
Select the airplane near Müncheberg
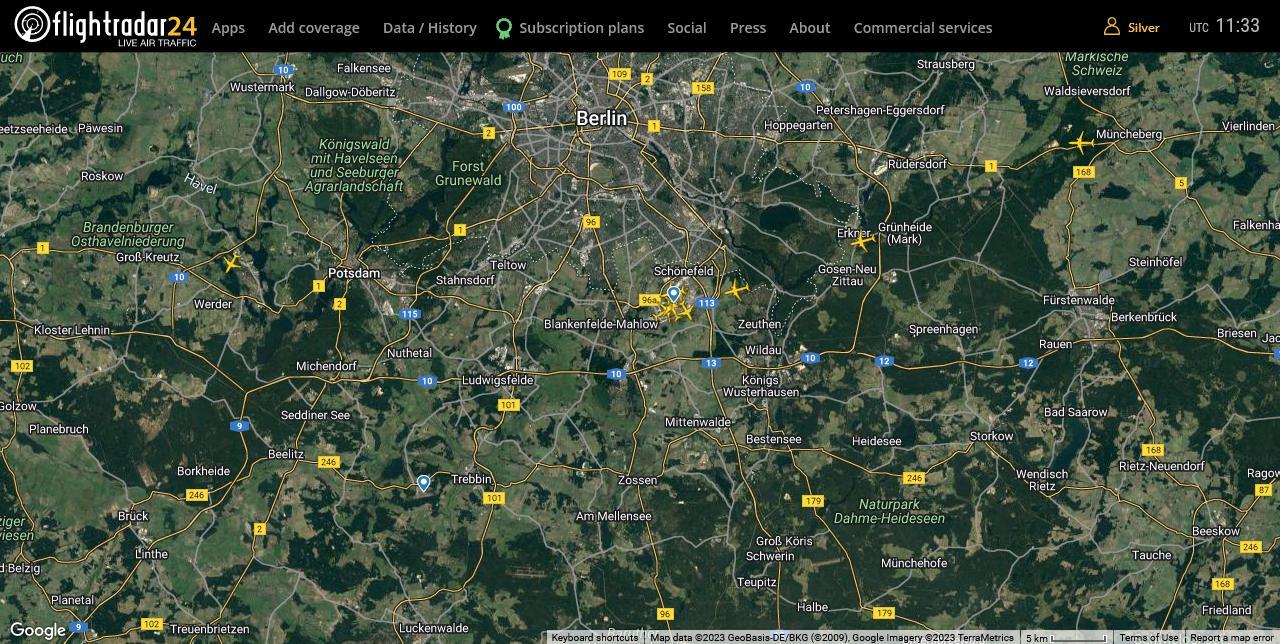(x=1081, y=143)
